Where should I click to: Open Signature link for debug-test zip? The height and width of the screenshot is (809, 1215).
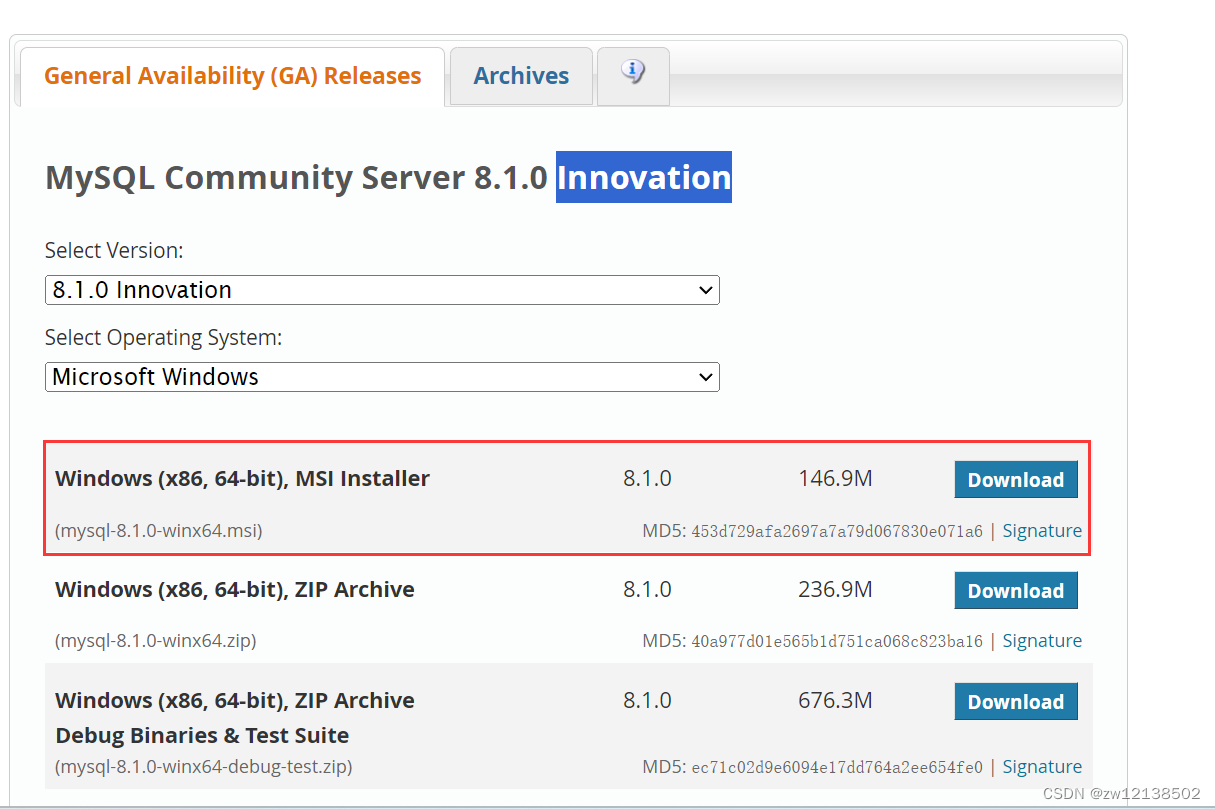[1042, 767]
